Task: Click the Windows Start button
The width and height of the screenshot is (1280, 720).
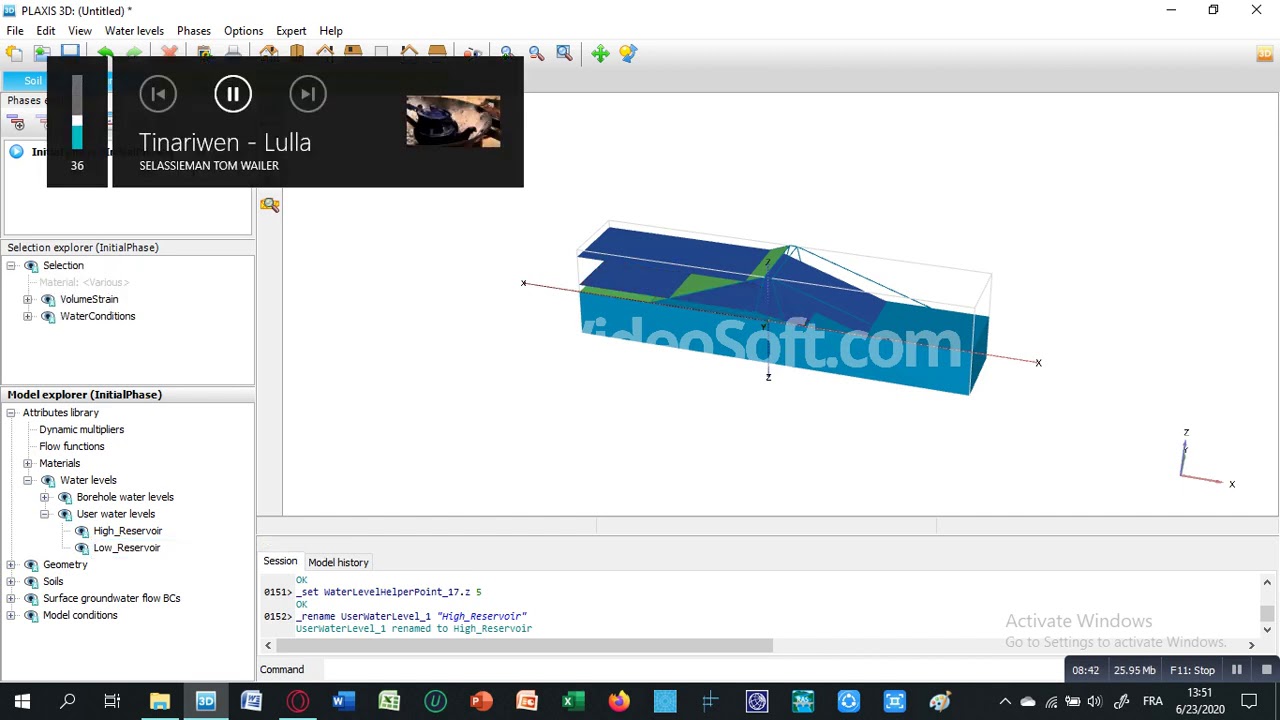Action: point(22,701)
